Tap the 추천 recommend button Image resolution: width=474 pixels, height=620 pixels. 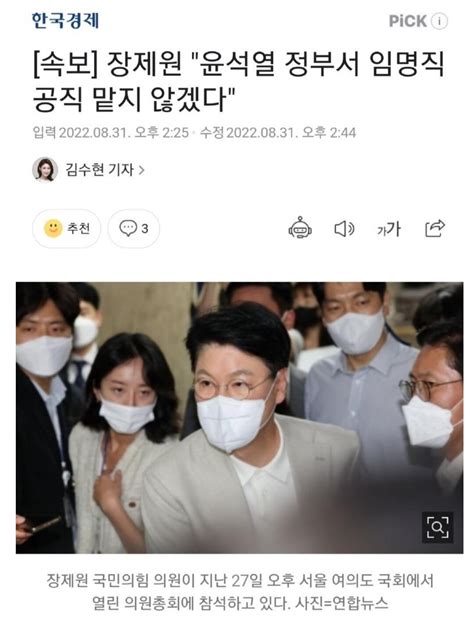click(66, 229)
